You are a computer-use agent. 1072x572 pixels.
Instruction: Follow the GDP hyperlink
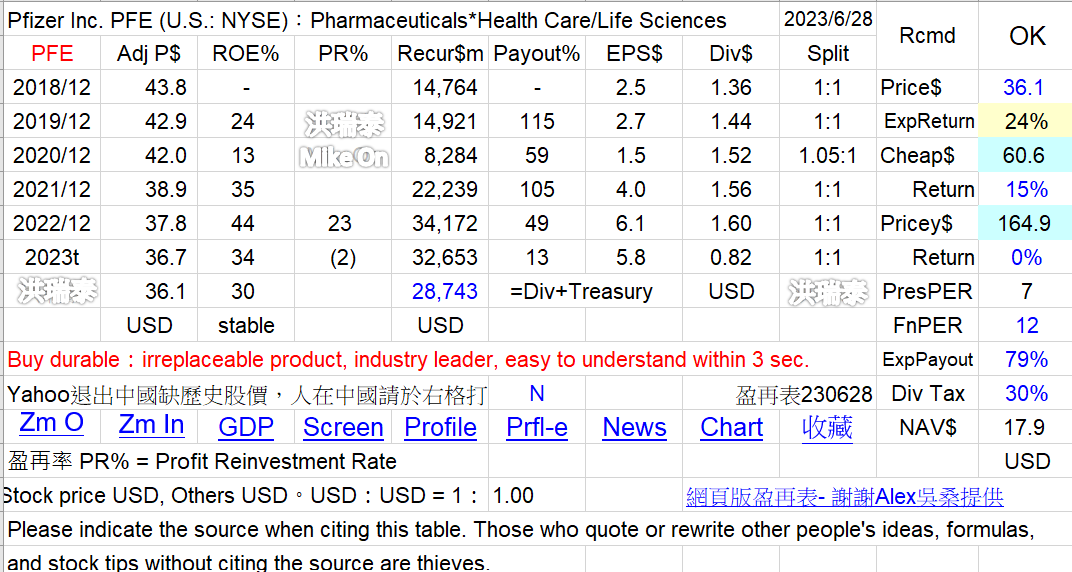pyautogui.click(x=245, y=428)
